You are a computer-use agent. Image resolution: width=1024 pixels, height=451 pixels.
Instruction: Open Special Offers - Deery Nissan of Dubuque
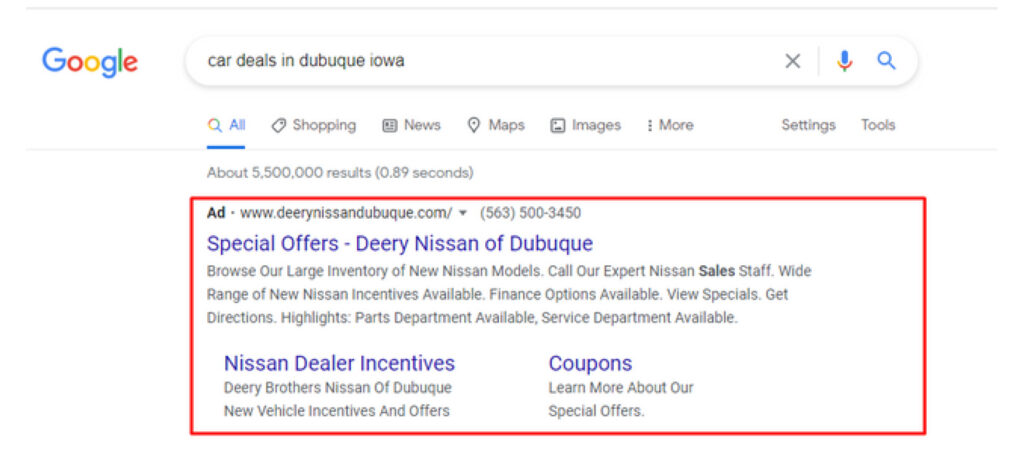click(400, 244)
